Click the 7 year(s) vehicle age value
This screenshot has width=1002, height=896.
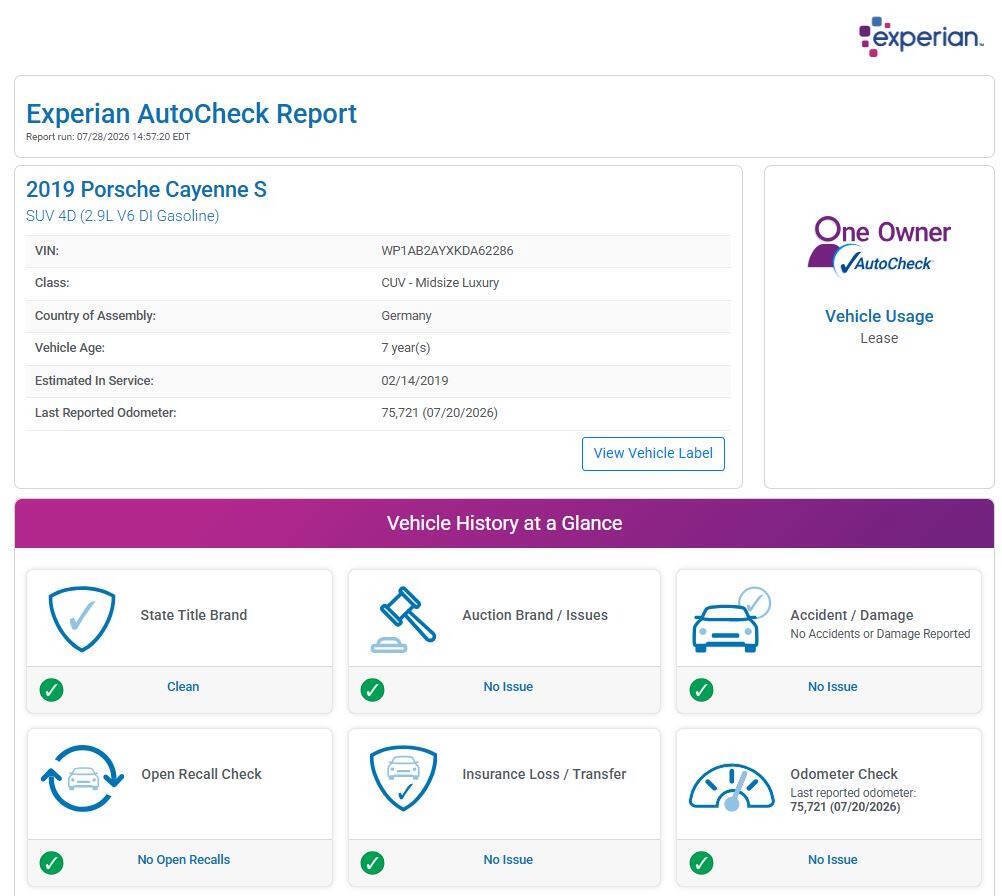tap(406, 348)
